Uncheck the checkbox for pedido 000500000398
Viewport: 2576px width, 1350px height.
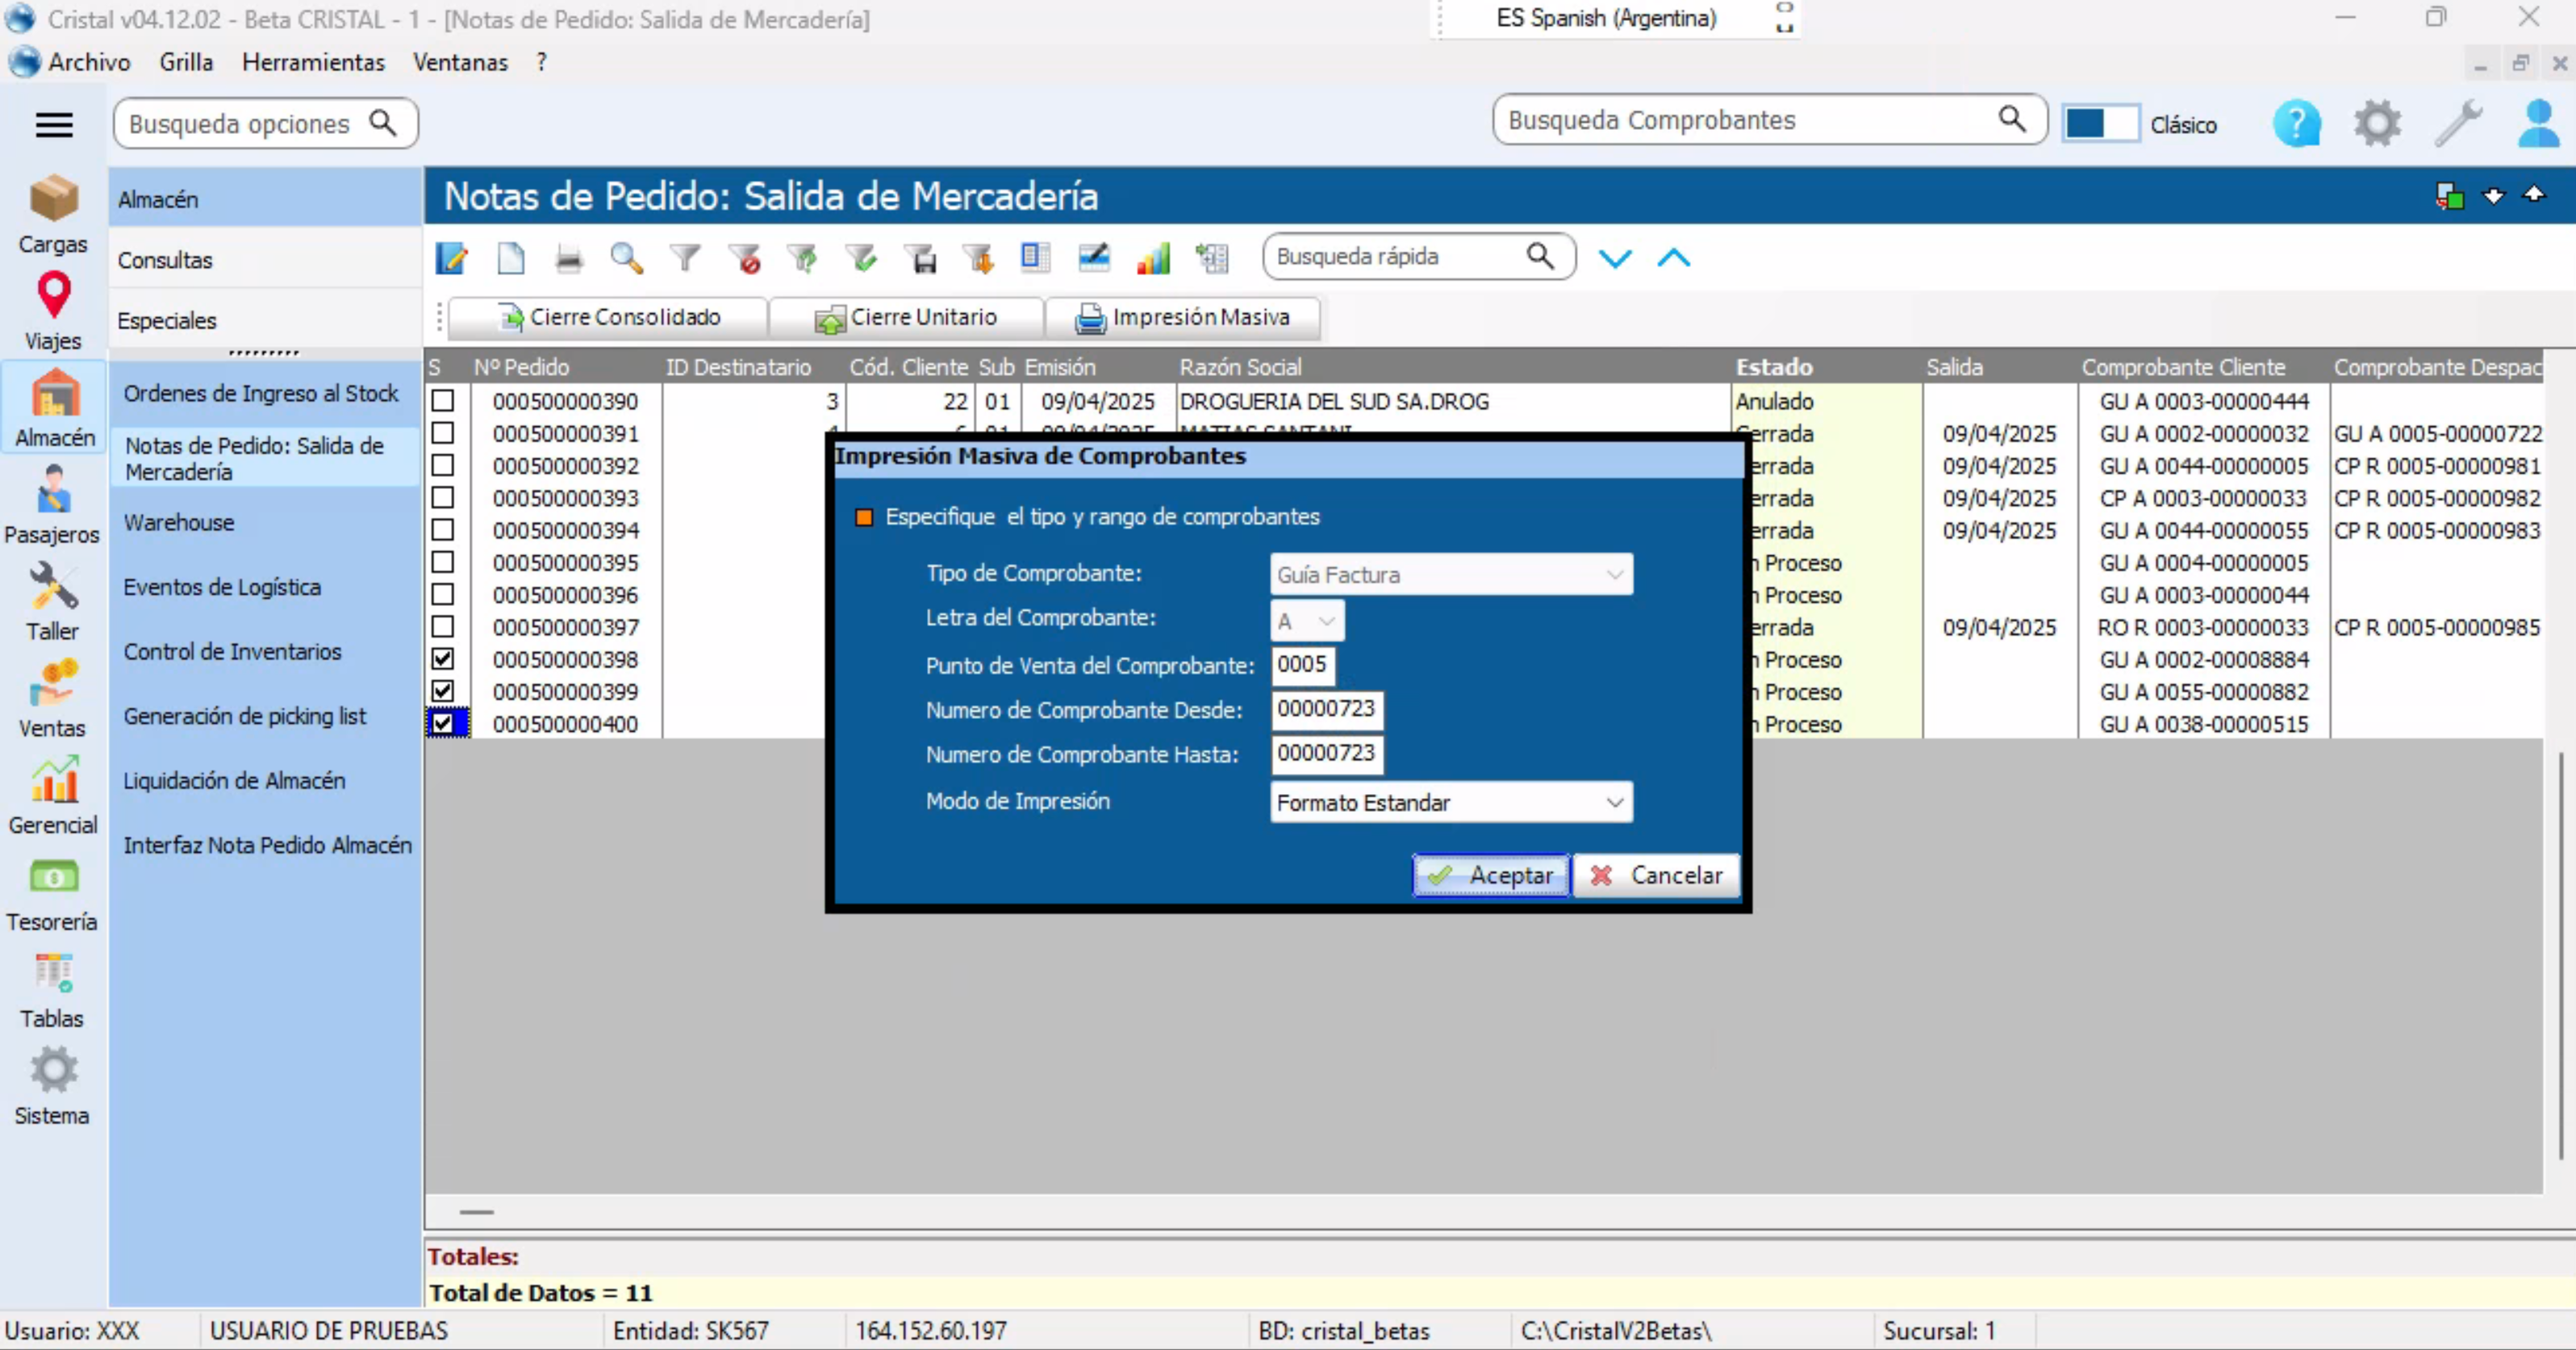pyautogui.click(x=443, y=659)
